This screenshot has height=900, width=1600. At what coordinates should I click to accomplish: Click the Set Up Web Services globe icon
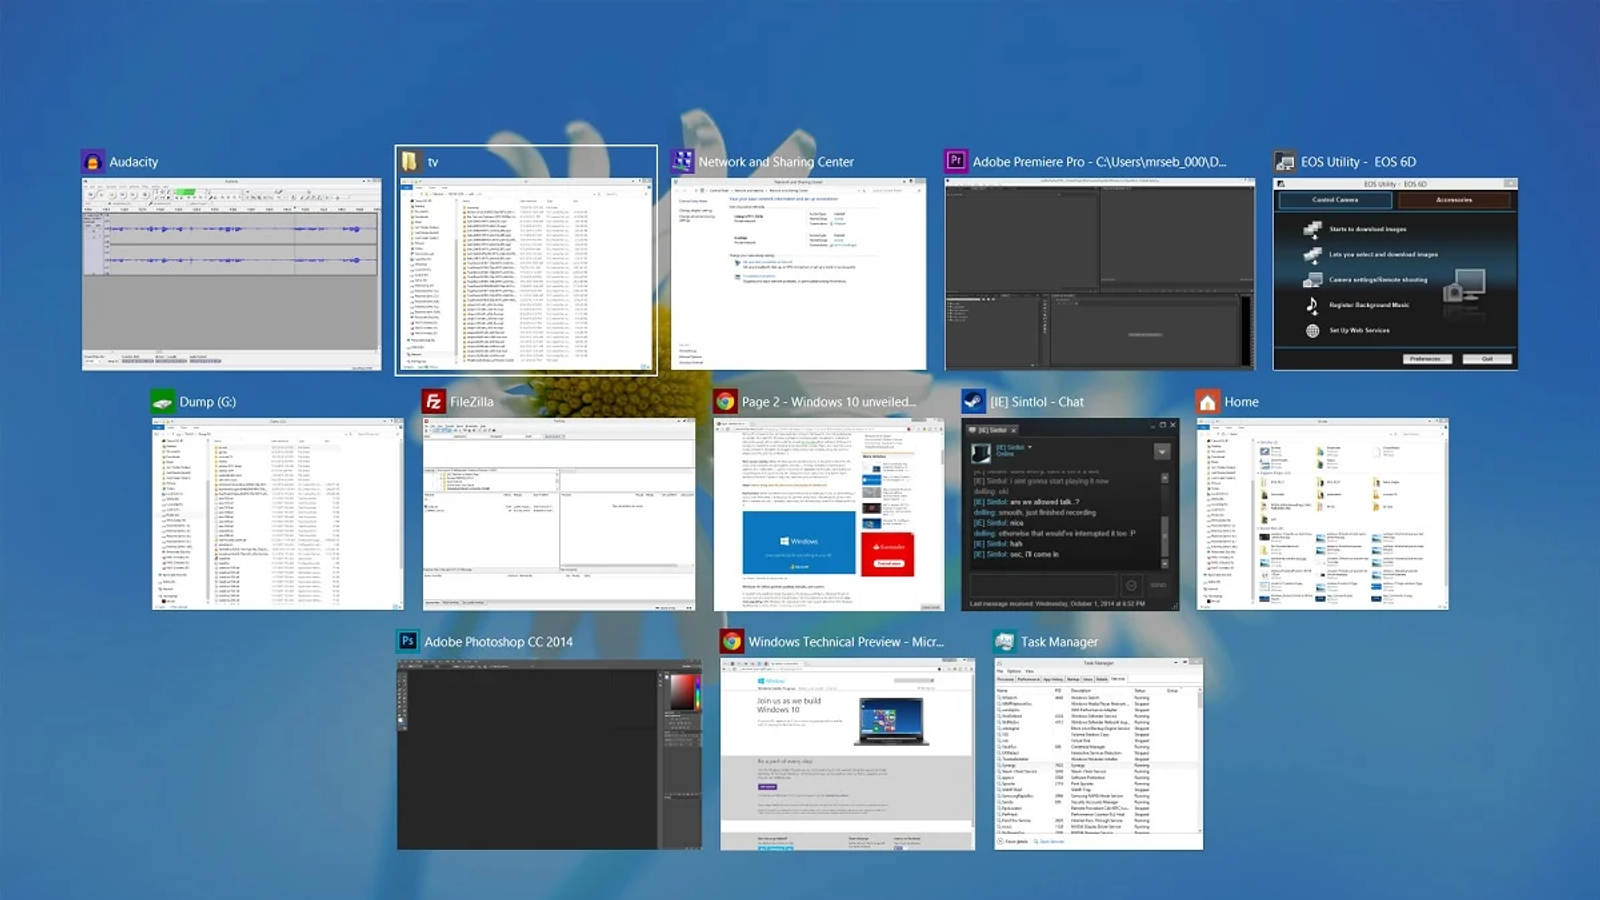[1312, 330]
